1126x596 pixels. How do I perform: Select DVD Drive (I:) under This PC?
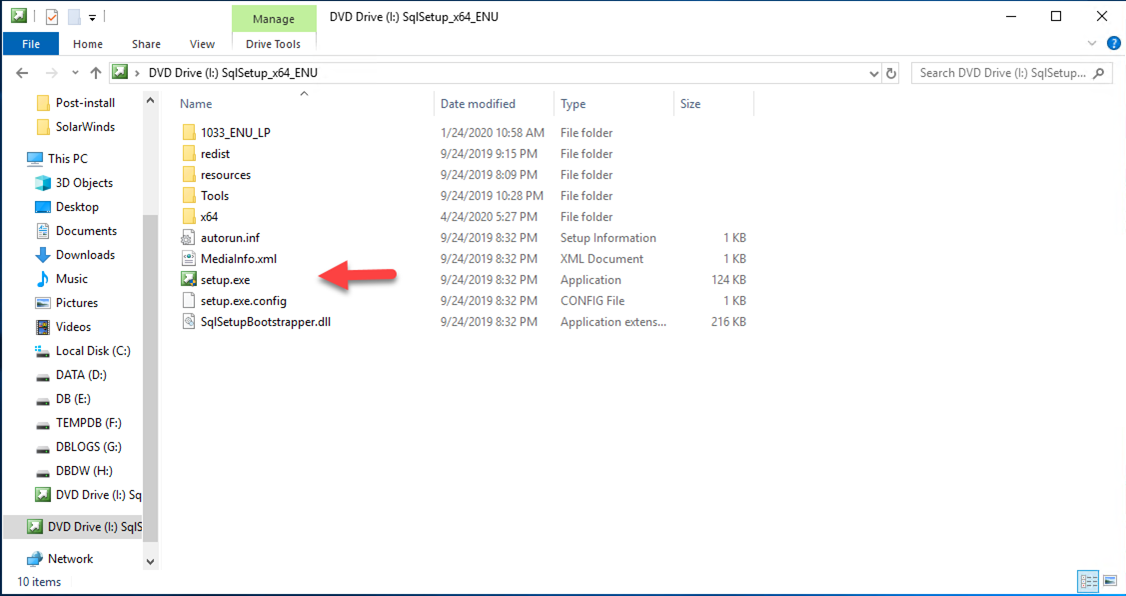pos(88,495)
